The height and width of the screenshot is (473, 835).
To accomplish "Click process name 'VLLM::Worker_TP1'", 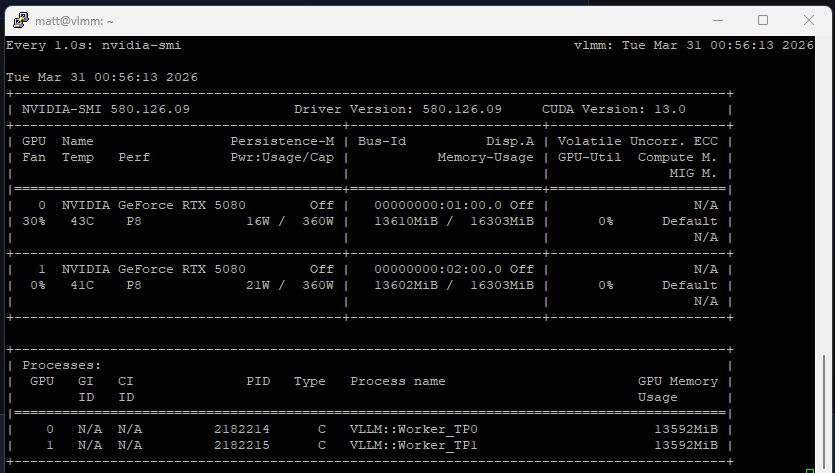I will click(x=414, y=445).
